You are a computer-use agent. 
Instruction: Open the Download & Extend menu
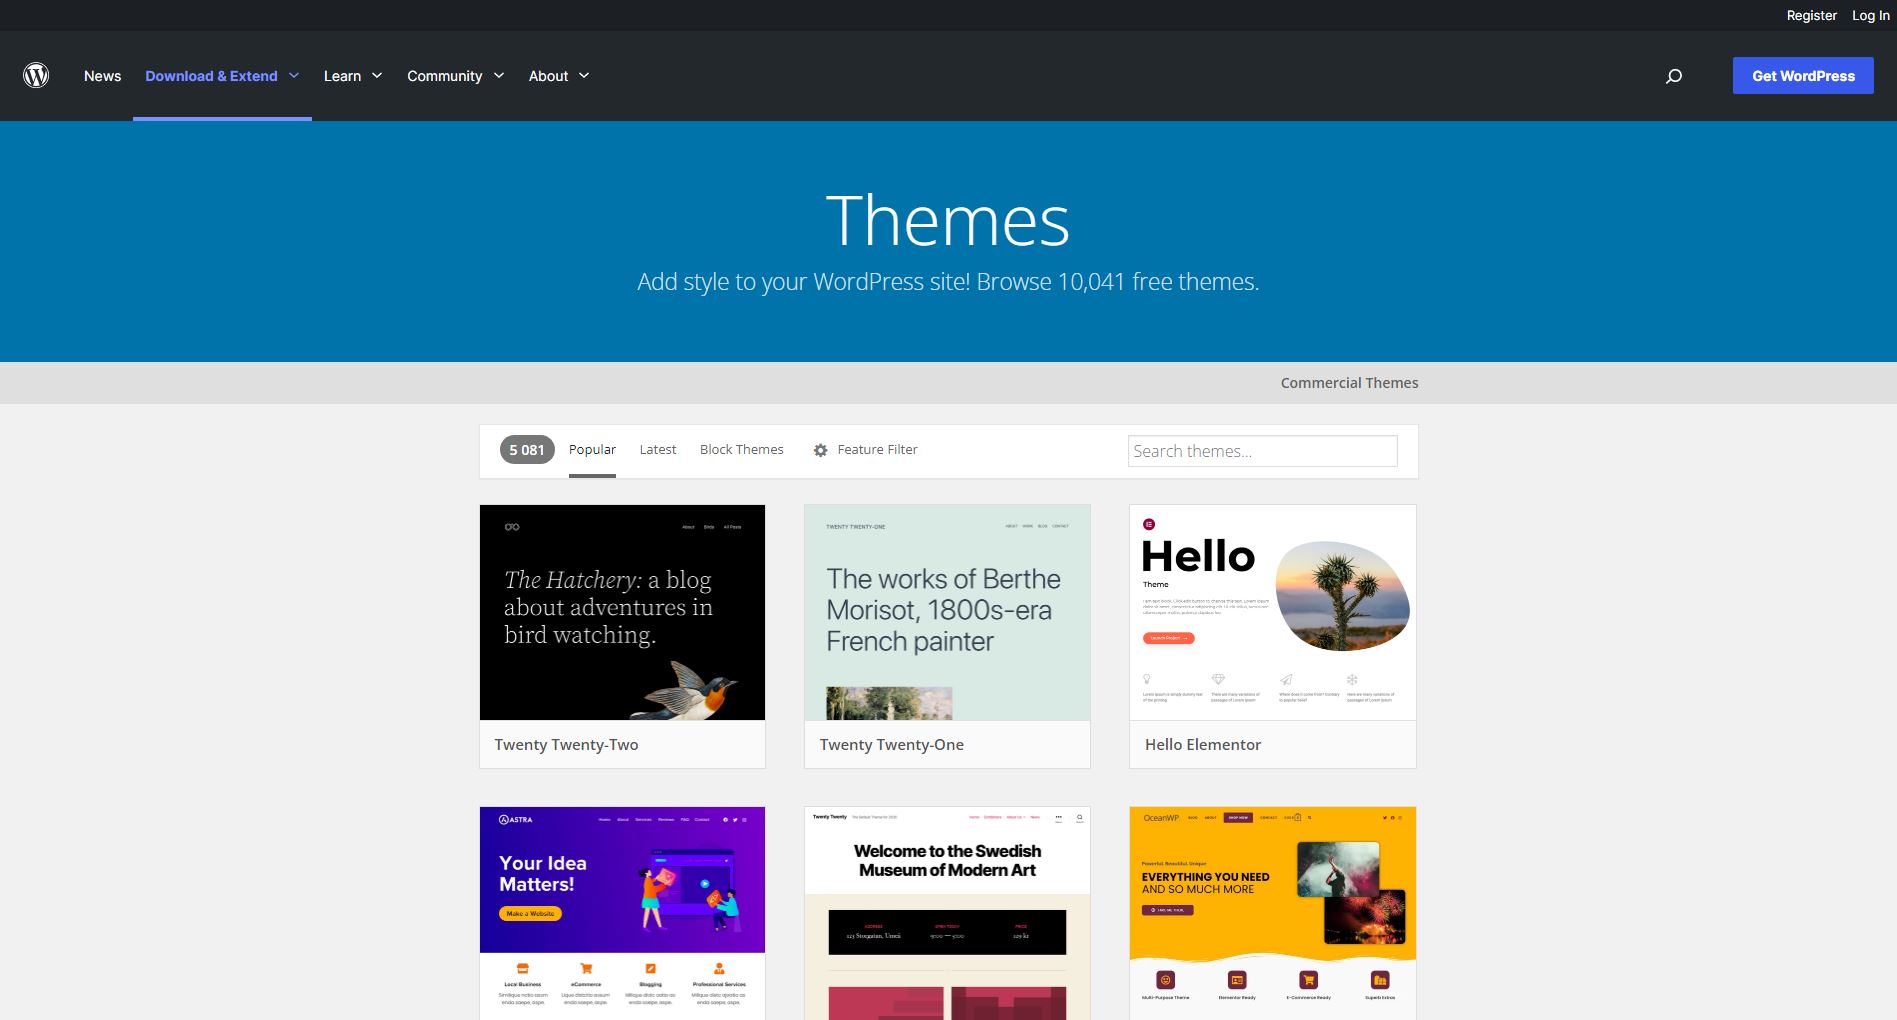click(x=211, y=76)
